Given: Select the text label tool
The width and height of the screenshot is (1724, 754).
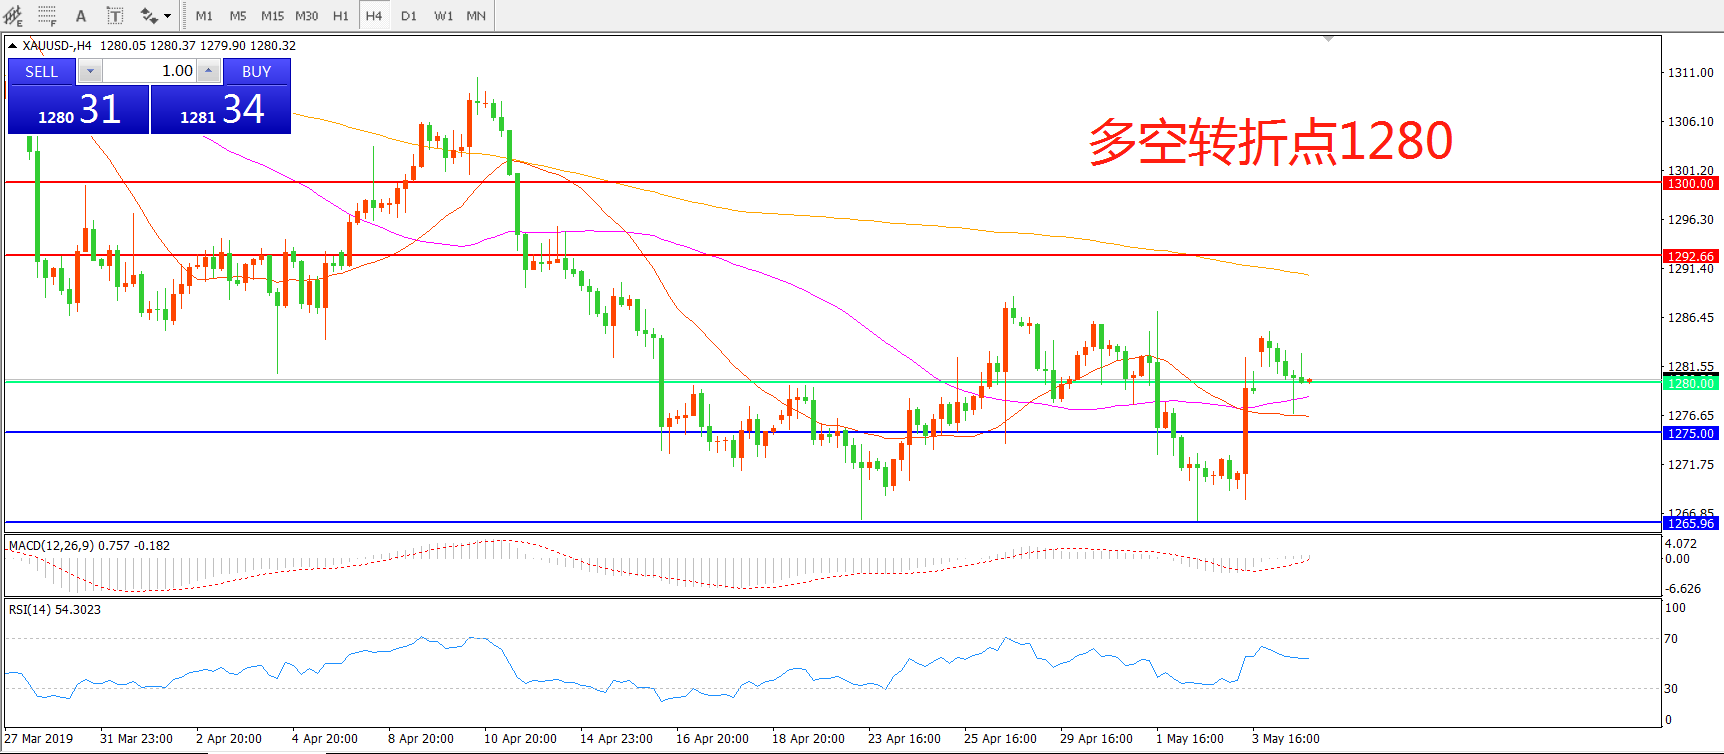Looking at the screenshot, I should pyautogui.click(x=115, y=16).
